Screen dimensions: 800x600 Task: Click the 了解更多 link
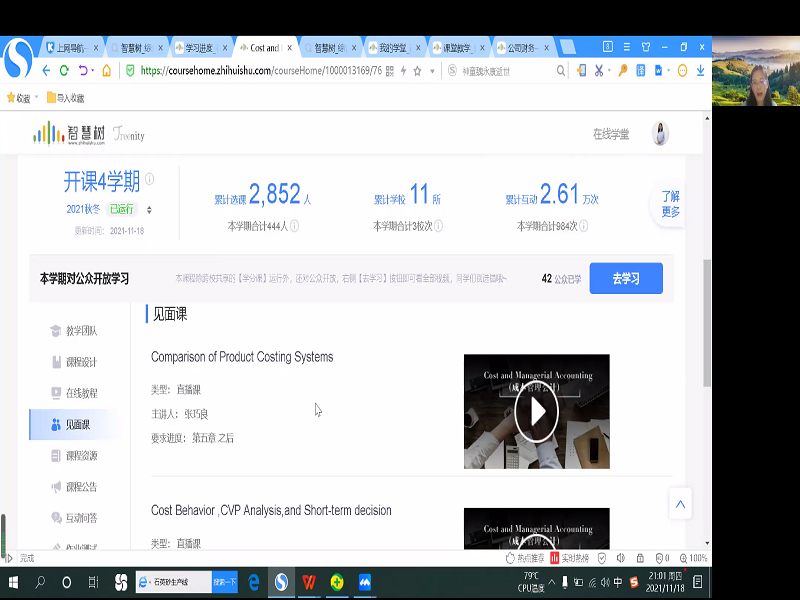click(x=670, y=204)
